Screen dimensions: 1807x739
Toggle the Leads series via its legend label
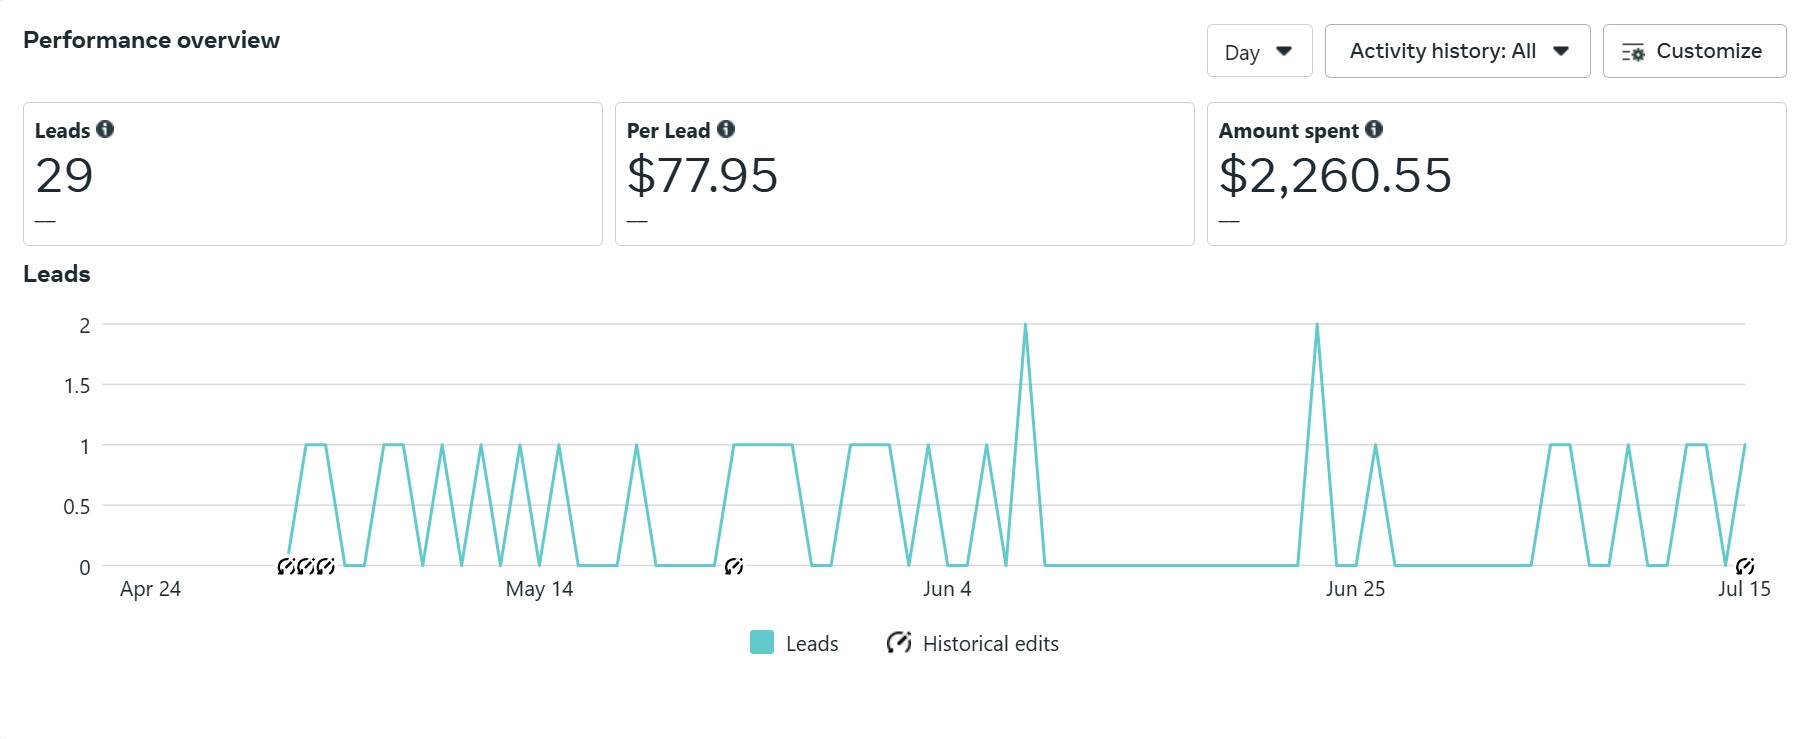(811, 644)
